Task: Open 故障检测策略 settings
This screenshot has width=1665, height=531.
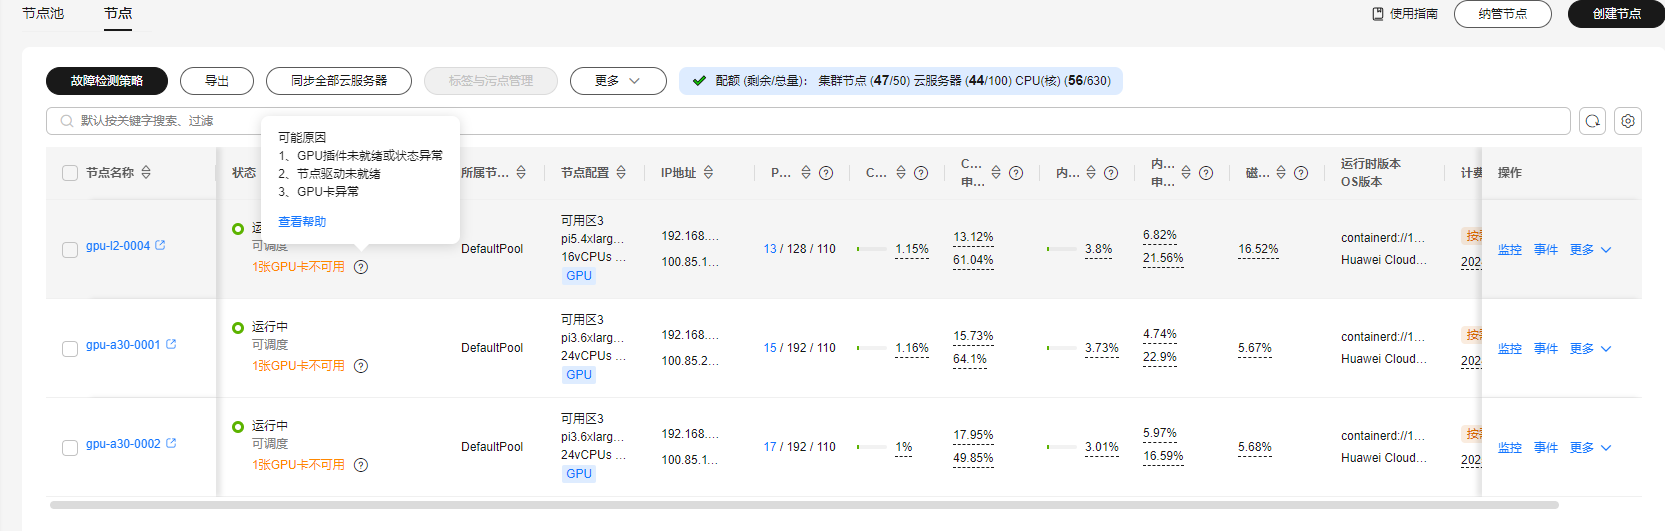Action: (107, 81)
